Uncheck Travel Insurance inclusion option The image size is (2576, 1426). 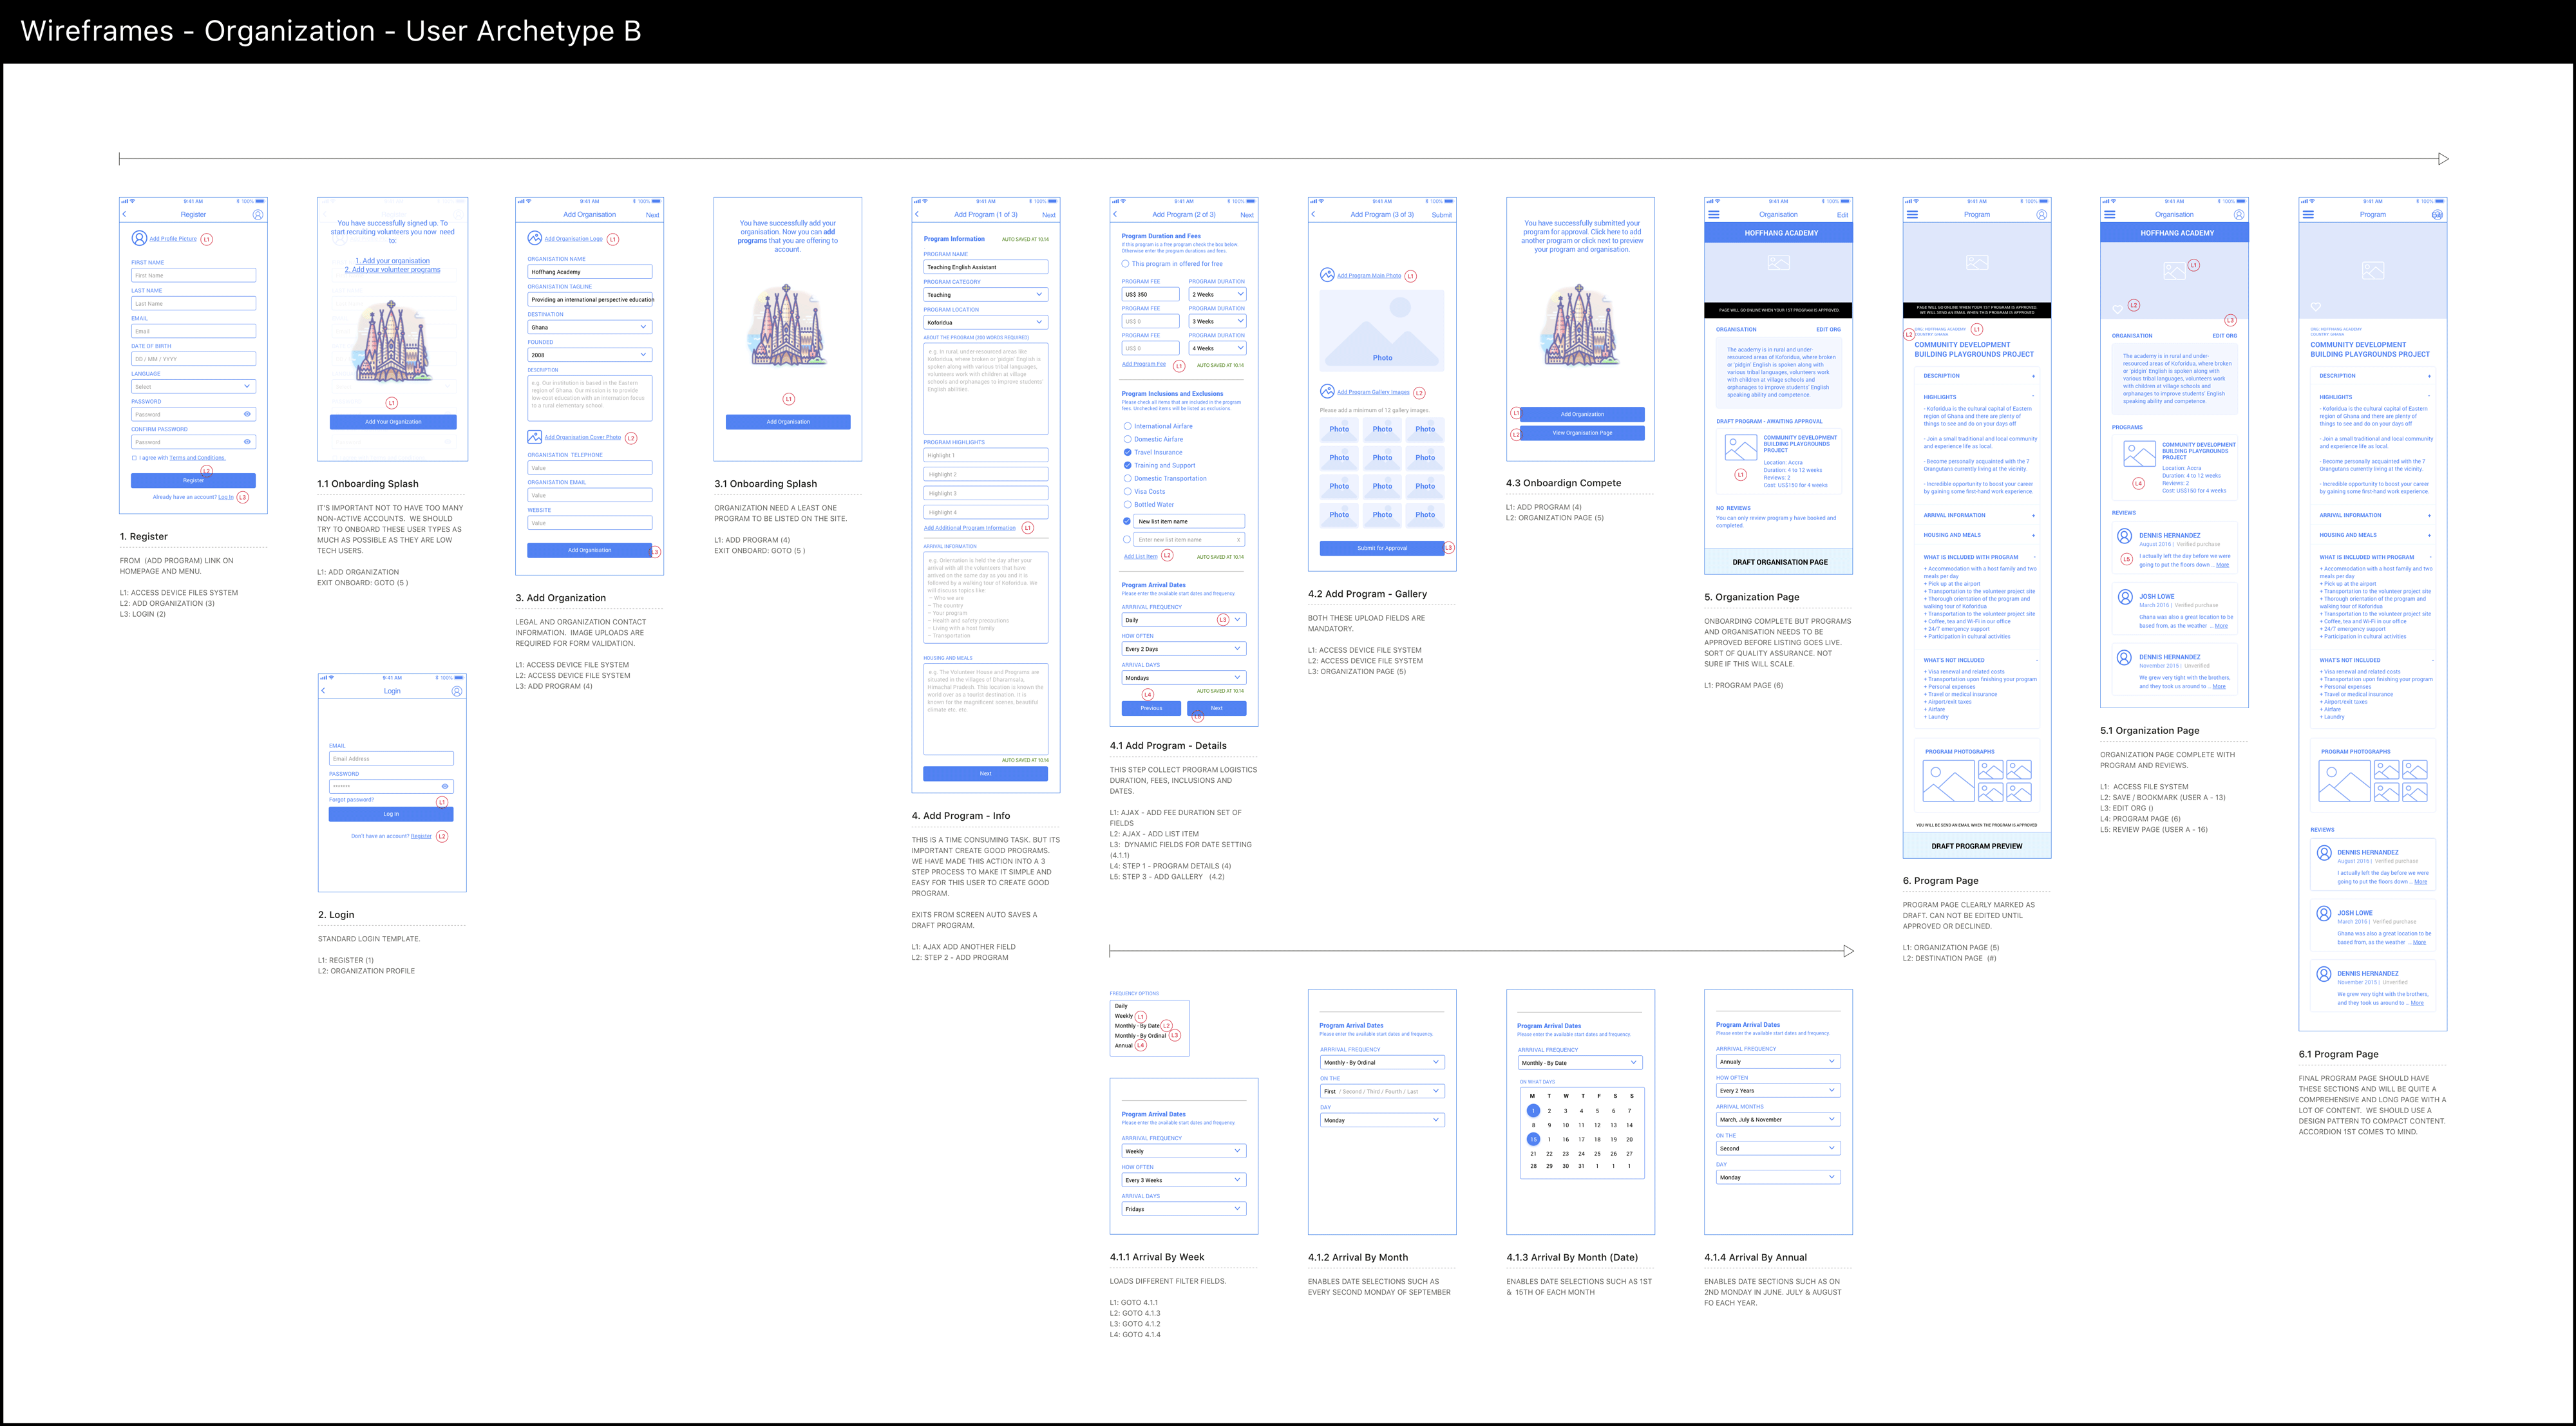1127,452
